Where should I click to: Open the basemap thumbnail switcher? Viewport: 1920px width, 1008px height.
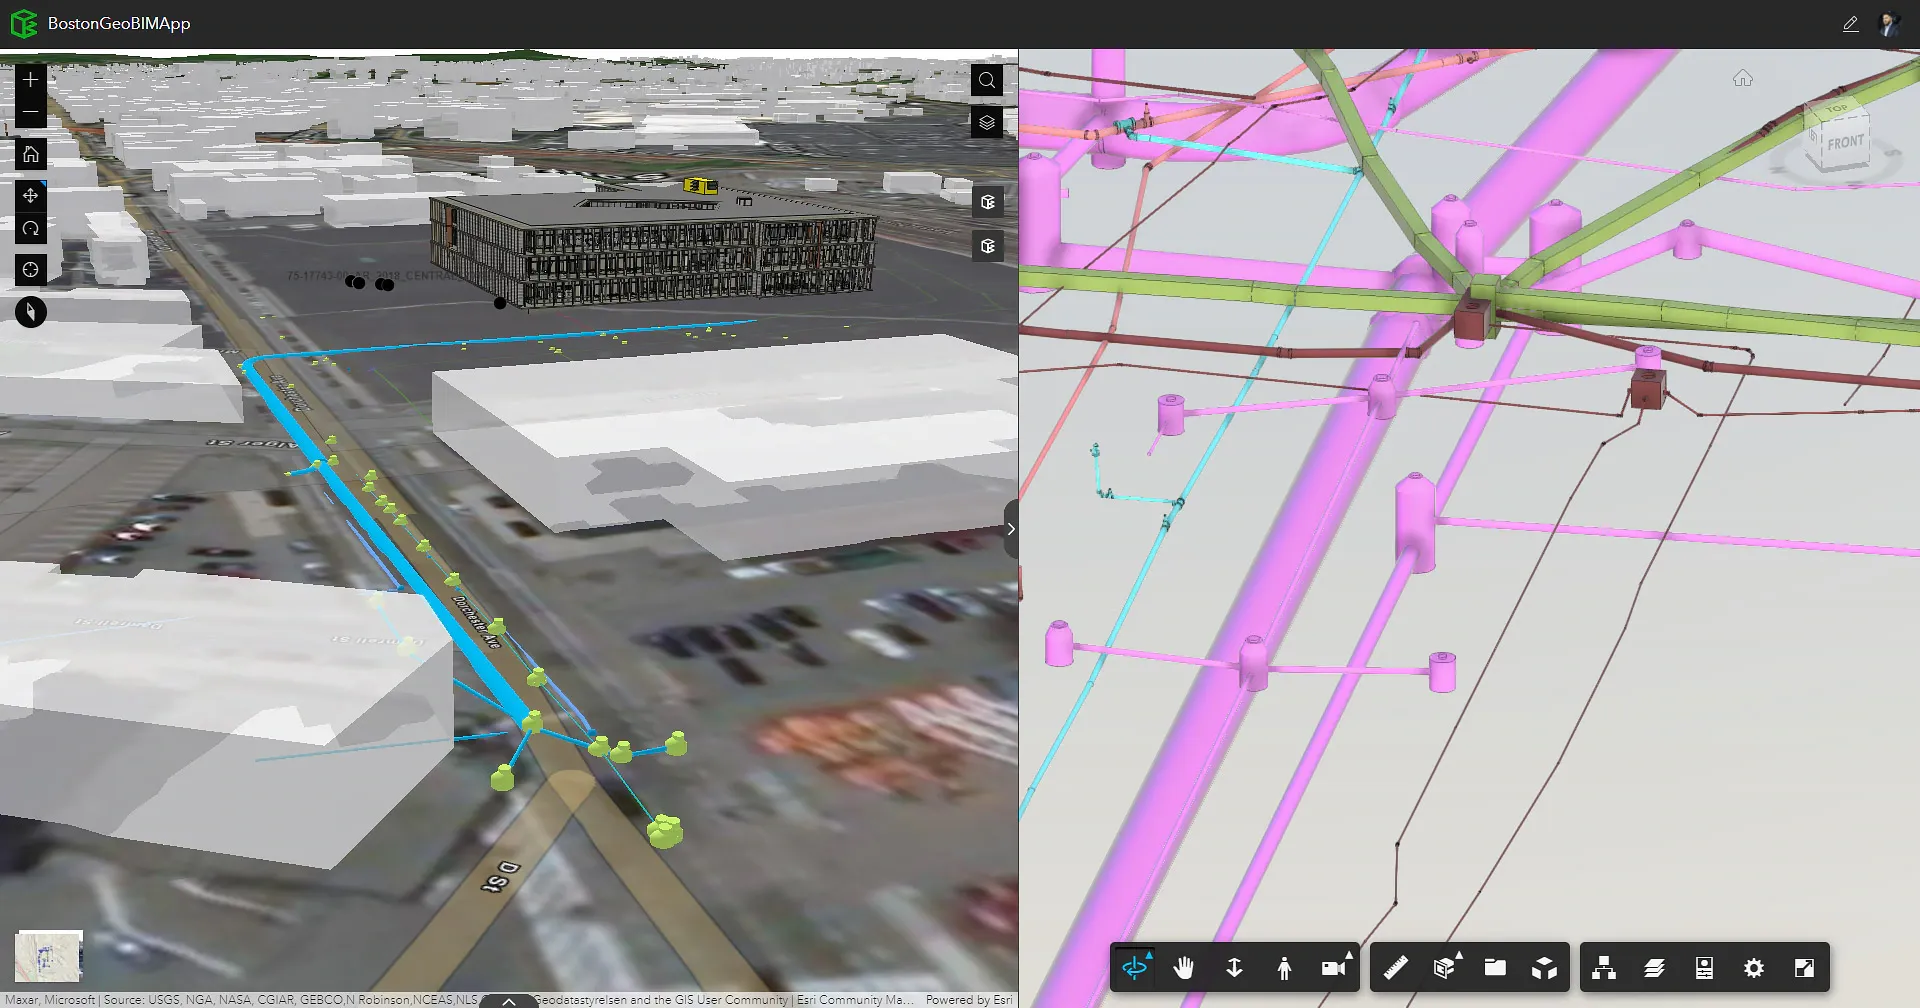tap(49, 956)
